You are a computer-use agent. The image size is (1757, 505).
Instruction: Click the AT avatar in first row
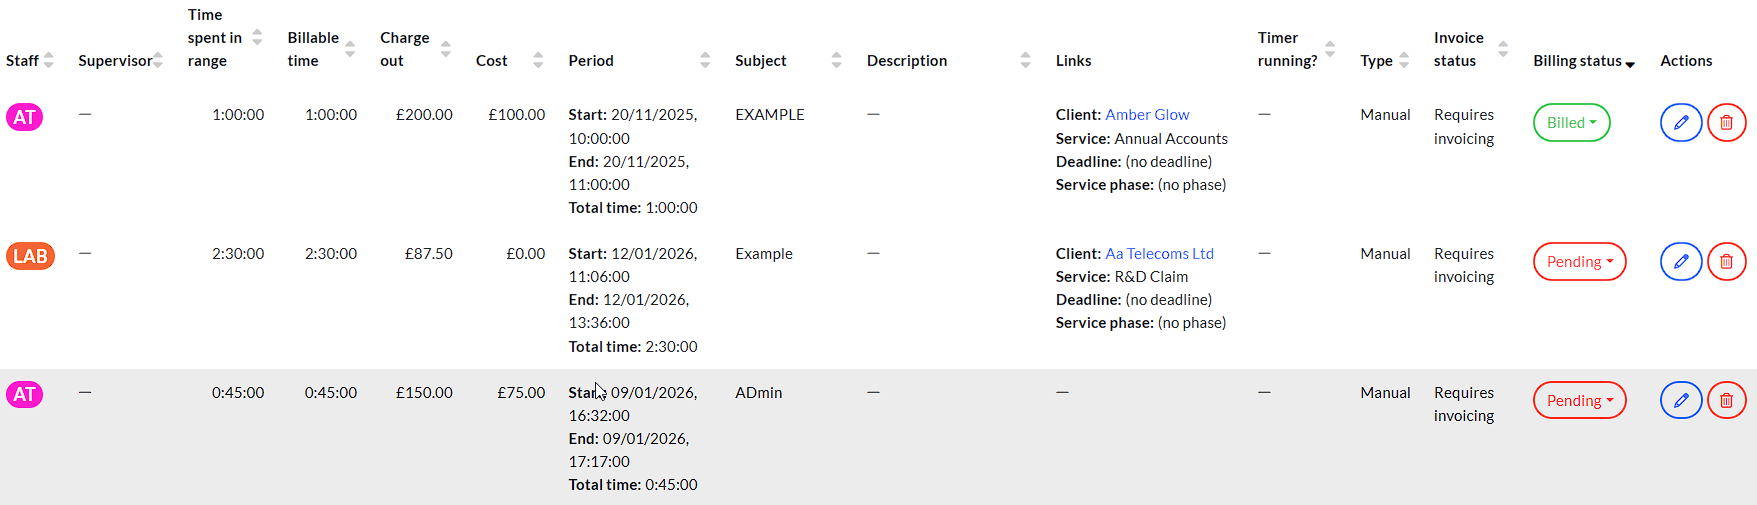[x=24, y=117]
